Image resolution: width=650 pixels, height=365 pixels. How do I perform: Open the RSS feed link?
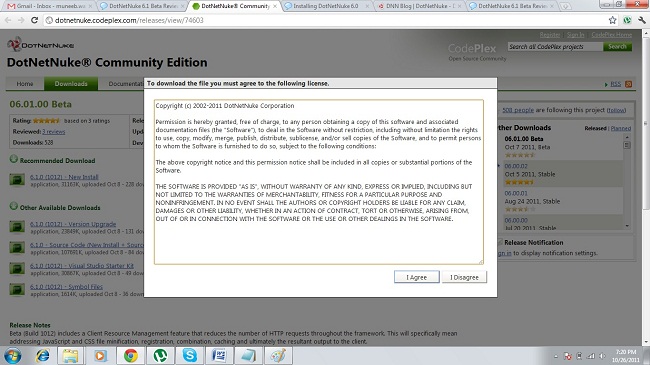tap(616, 84)
